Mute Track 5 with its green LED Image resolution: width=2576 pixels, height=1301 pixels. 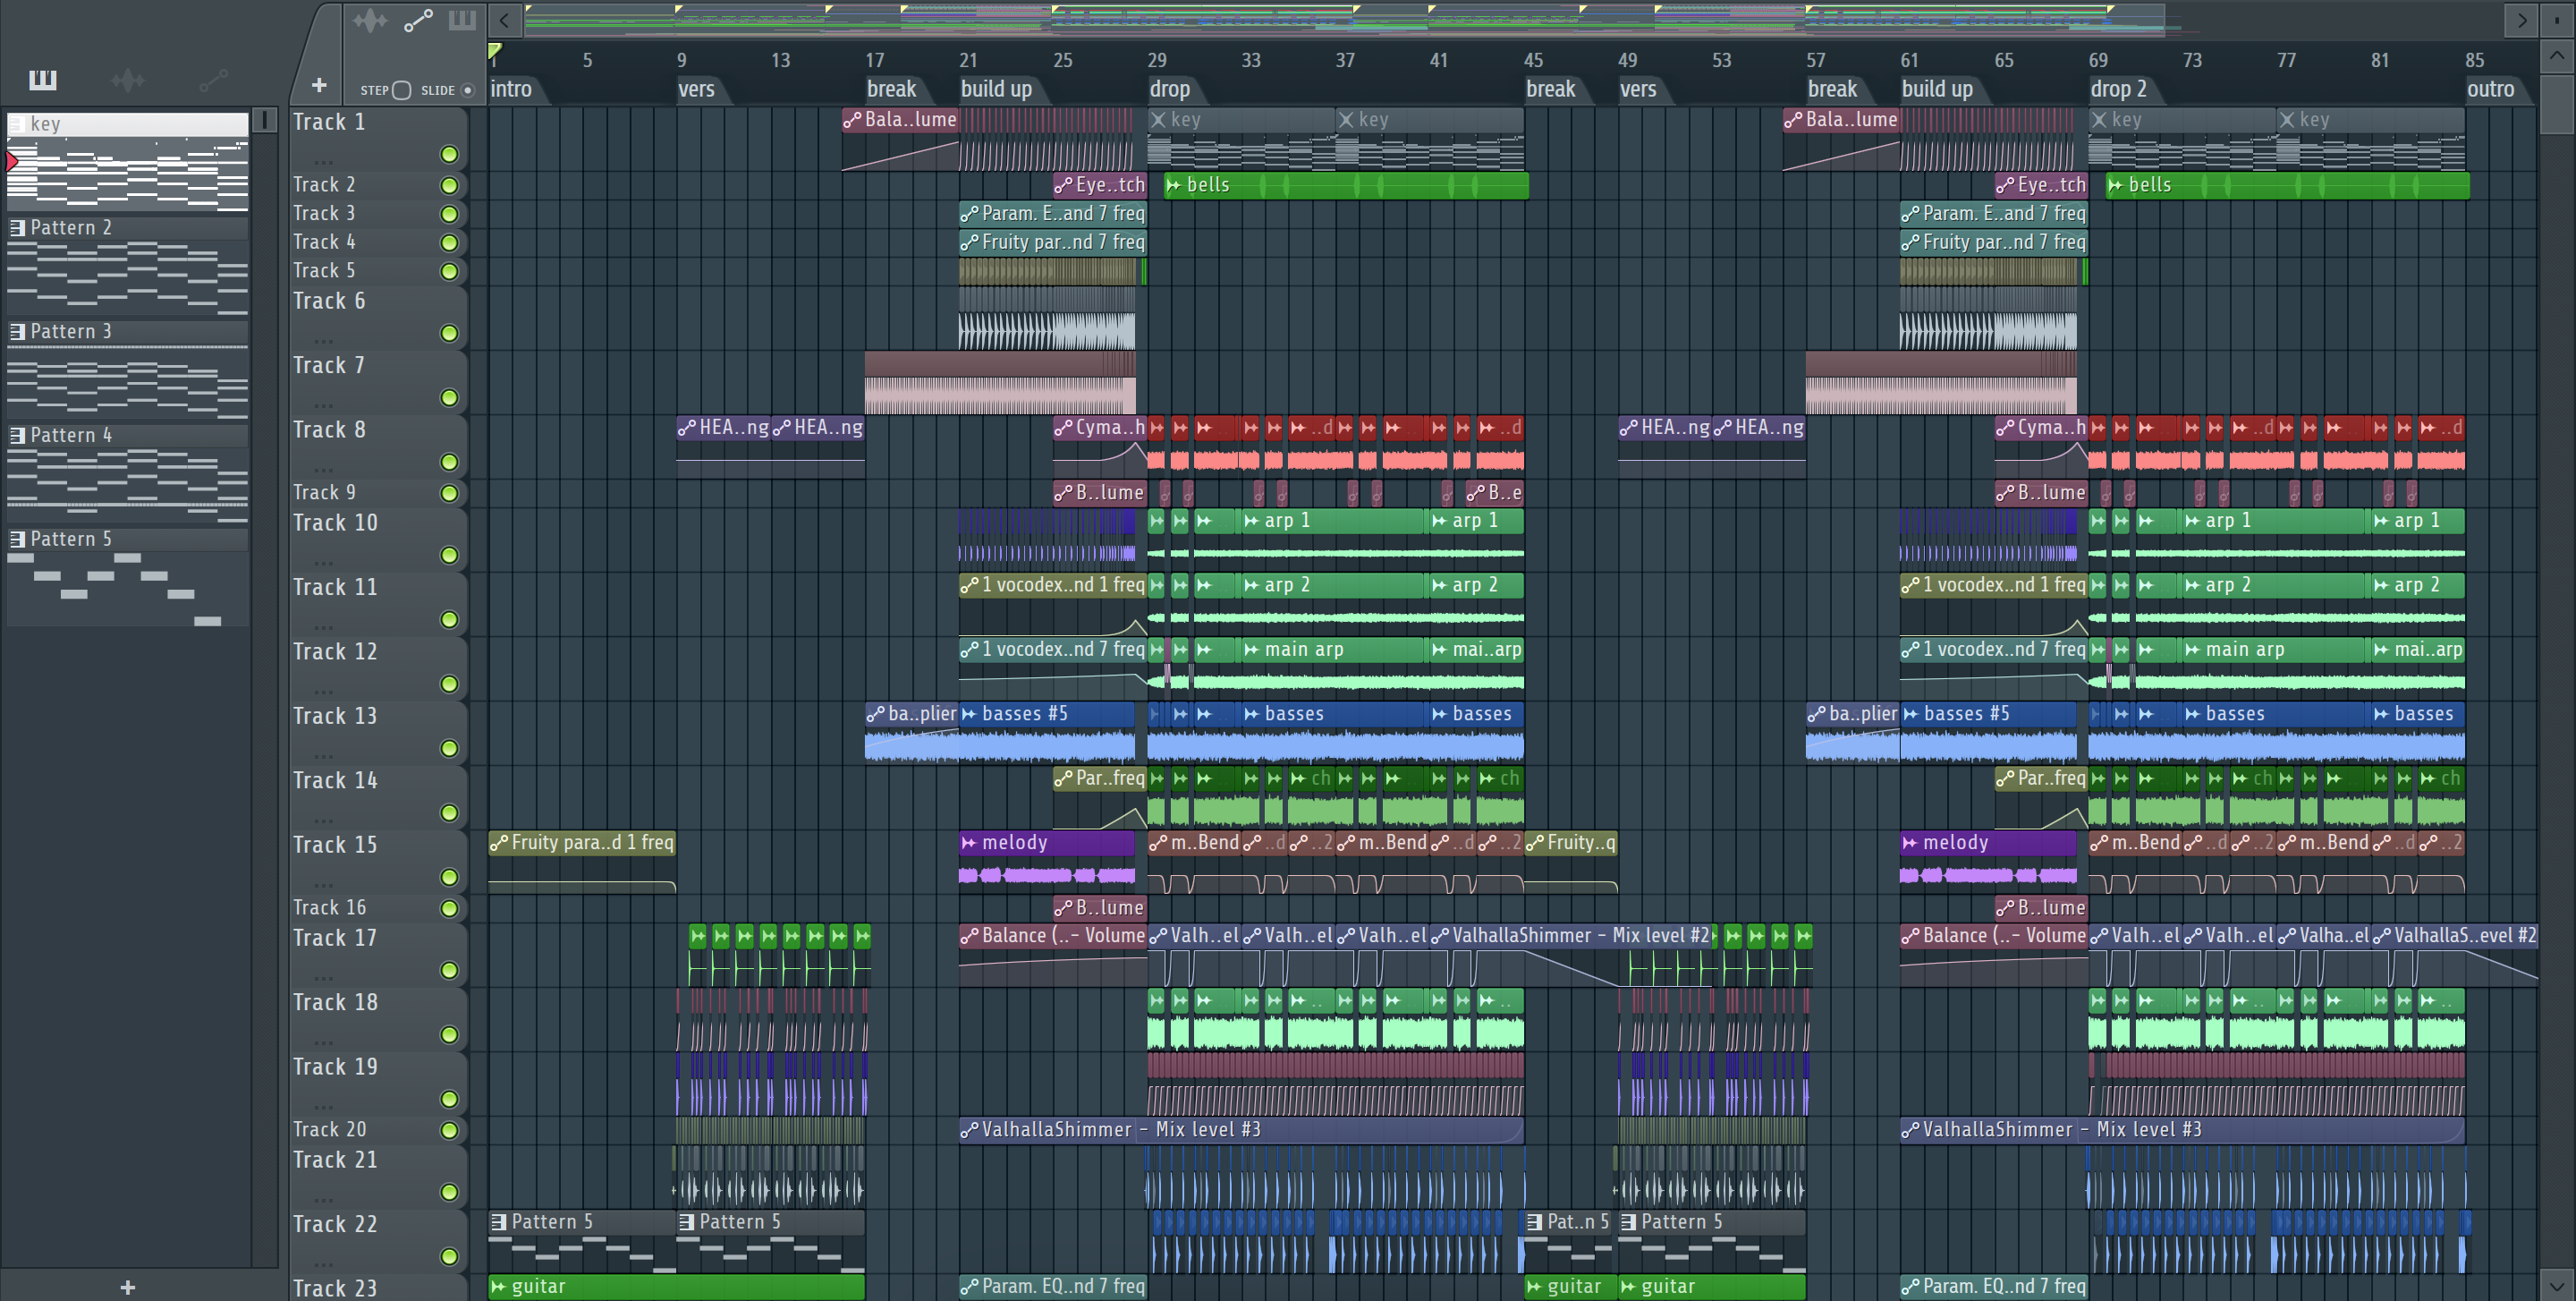click(x=450, y=271)
